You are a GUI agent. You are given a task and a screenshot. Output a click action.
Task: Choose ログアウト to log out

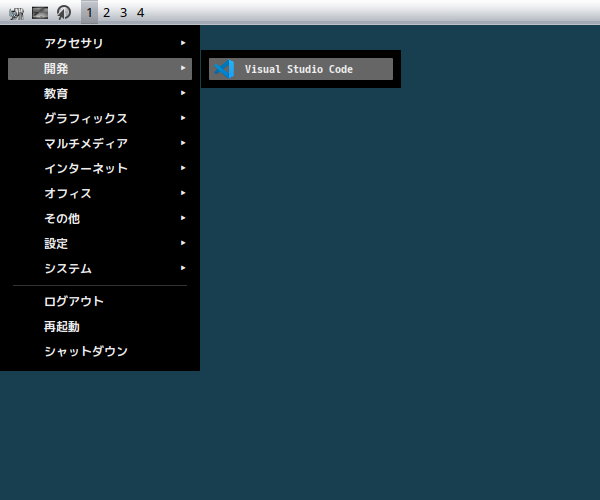(100, 301)
